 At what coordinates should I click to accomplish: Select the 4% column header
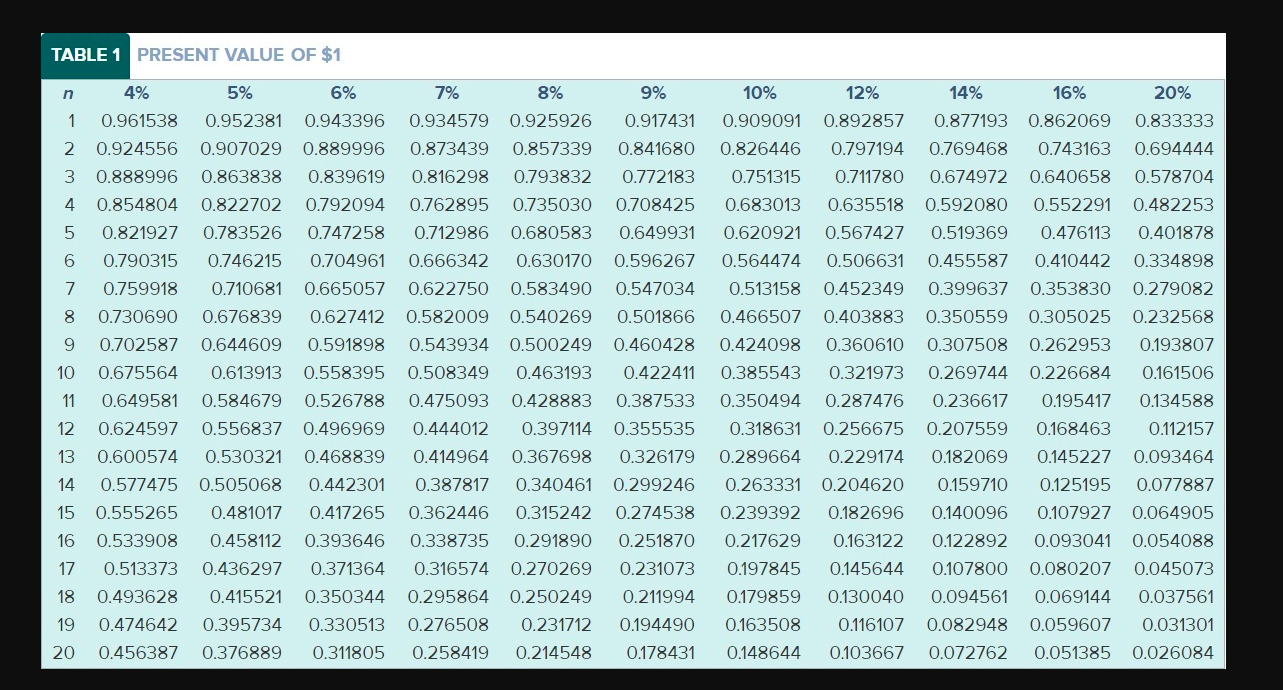point(137,93)
